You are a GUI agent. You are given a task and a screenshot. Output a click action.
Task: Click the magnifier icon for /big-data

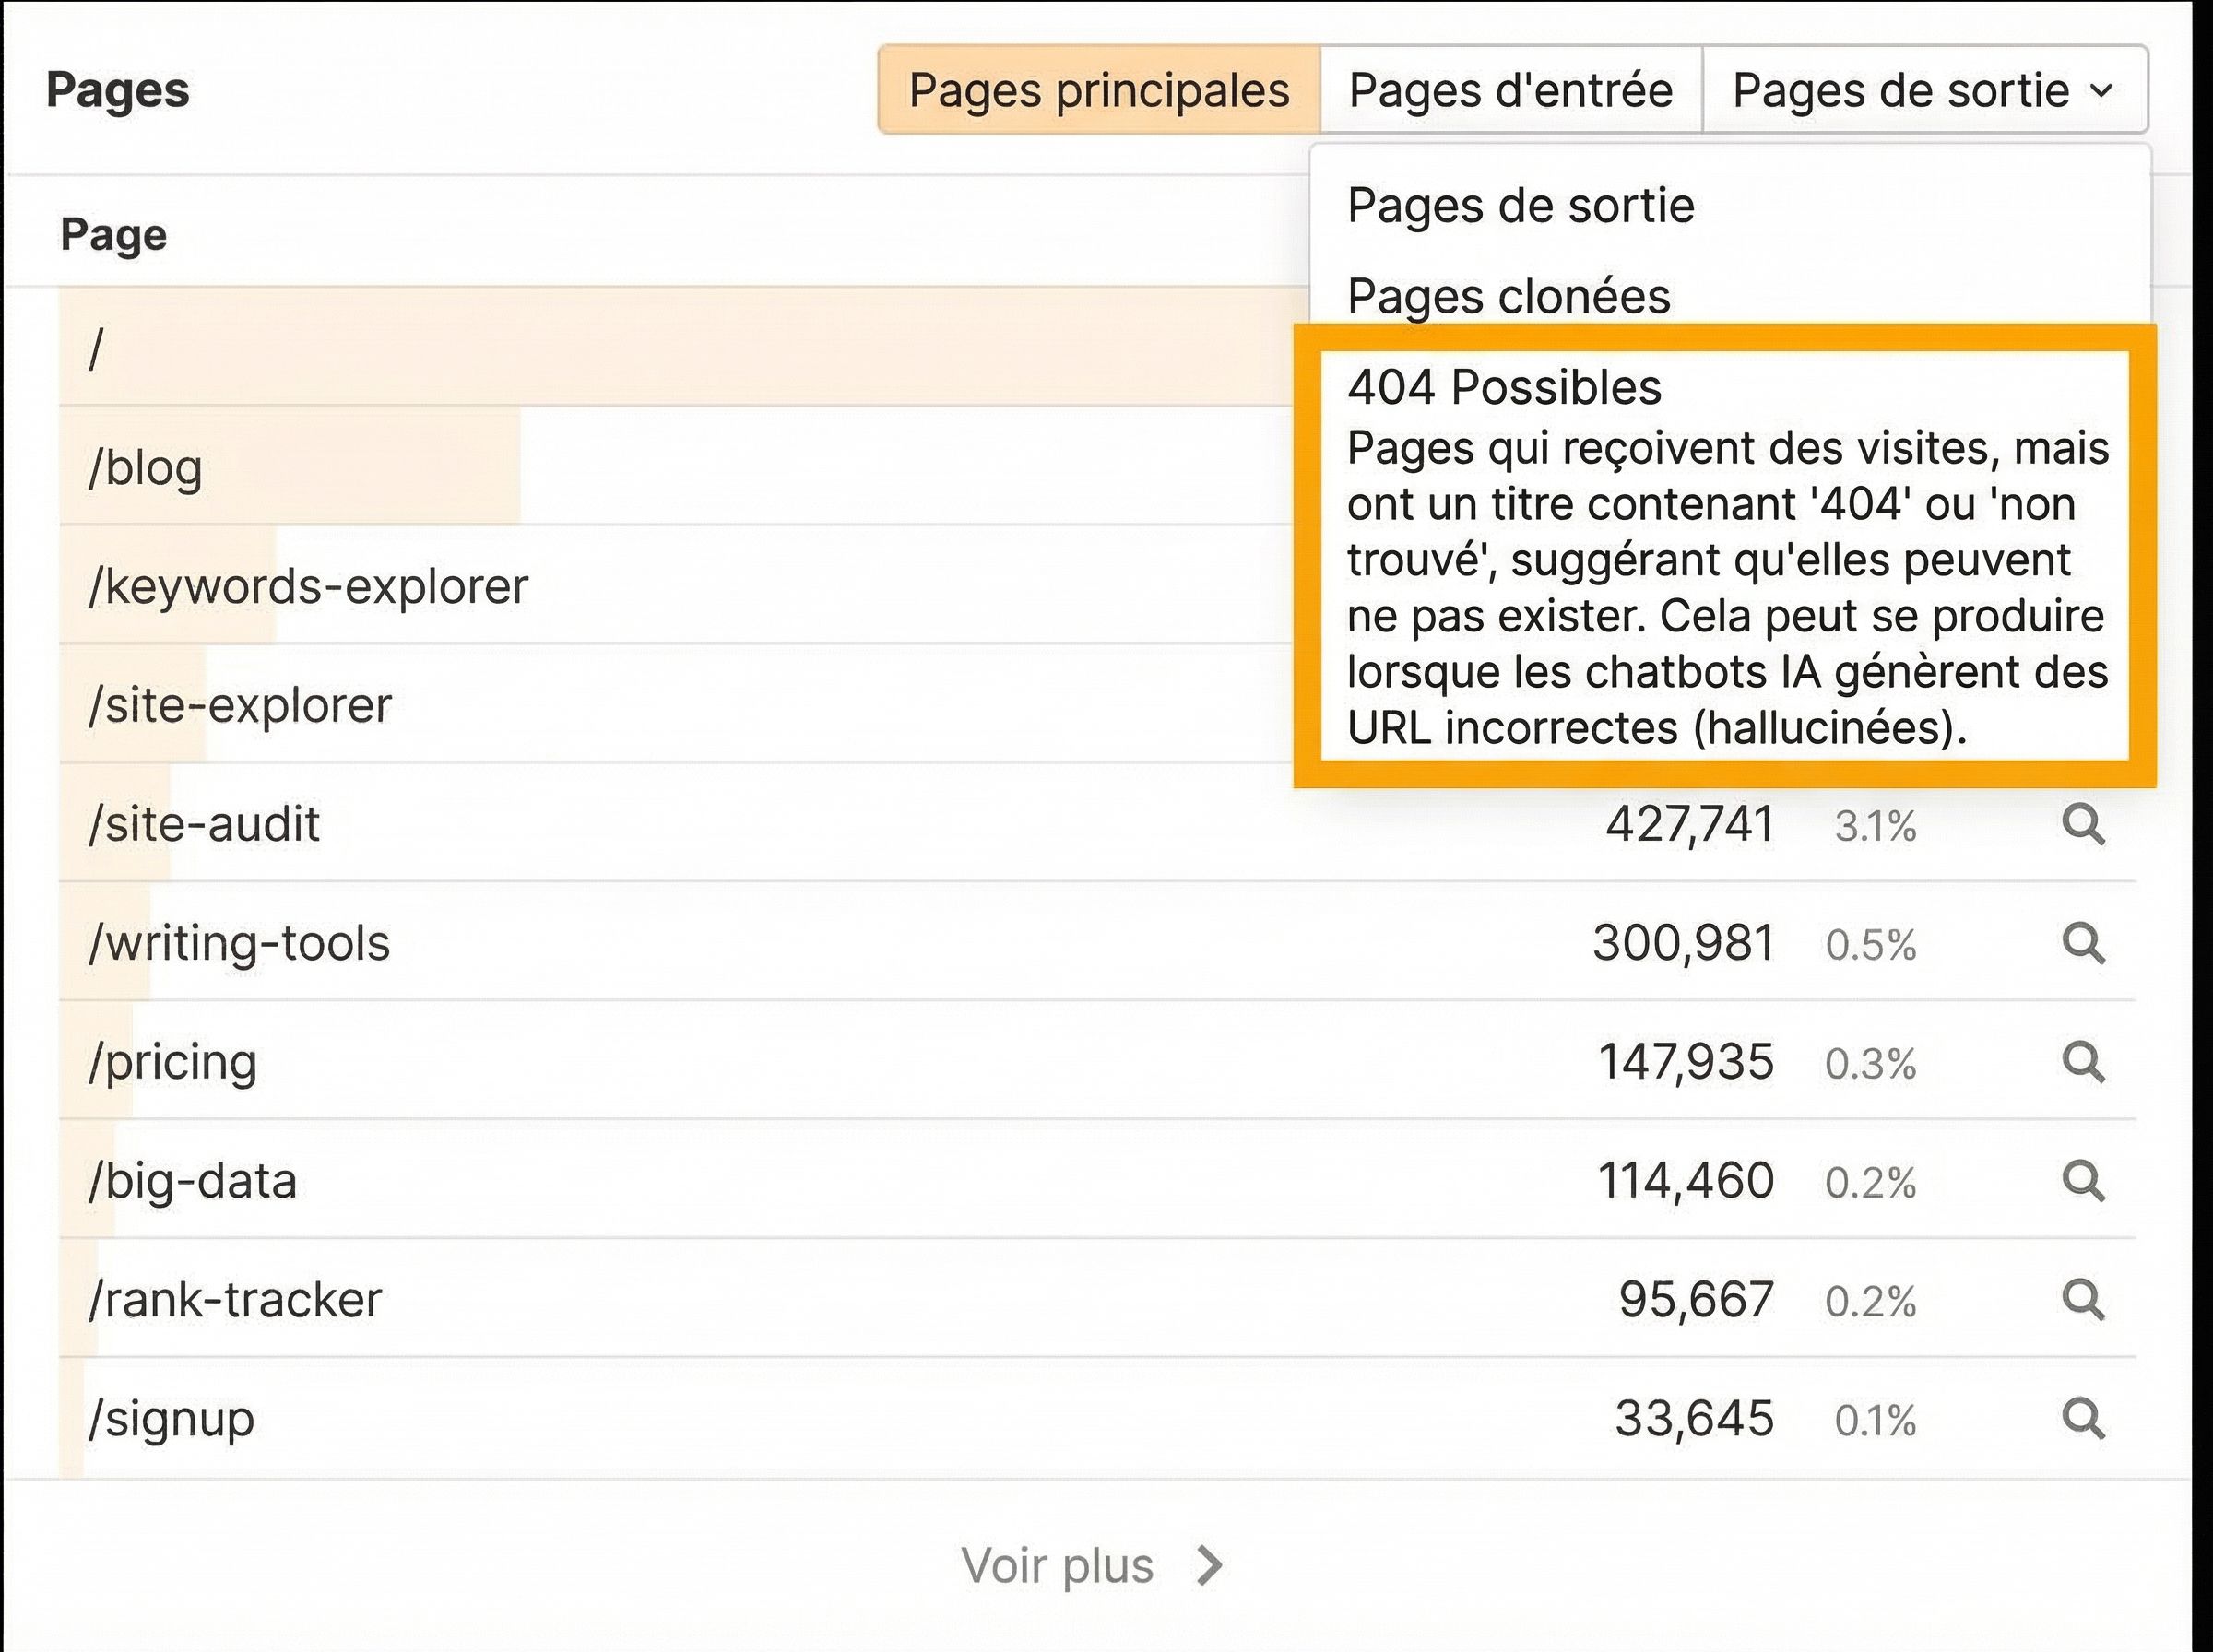pyautogui.click(x=2085, y=1180)
